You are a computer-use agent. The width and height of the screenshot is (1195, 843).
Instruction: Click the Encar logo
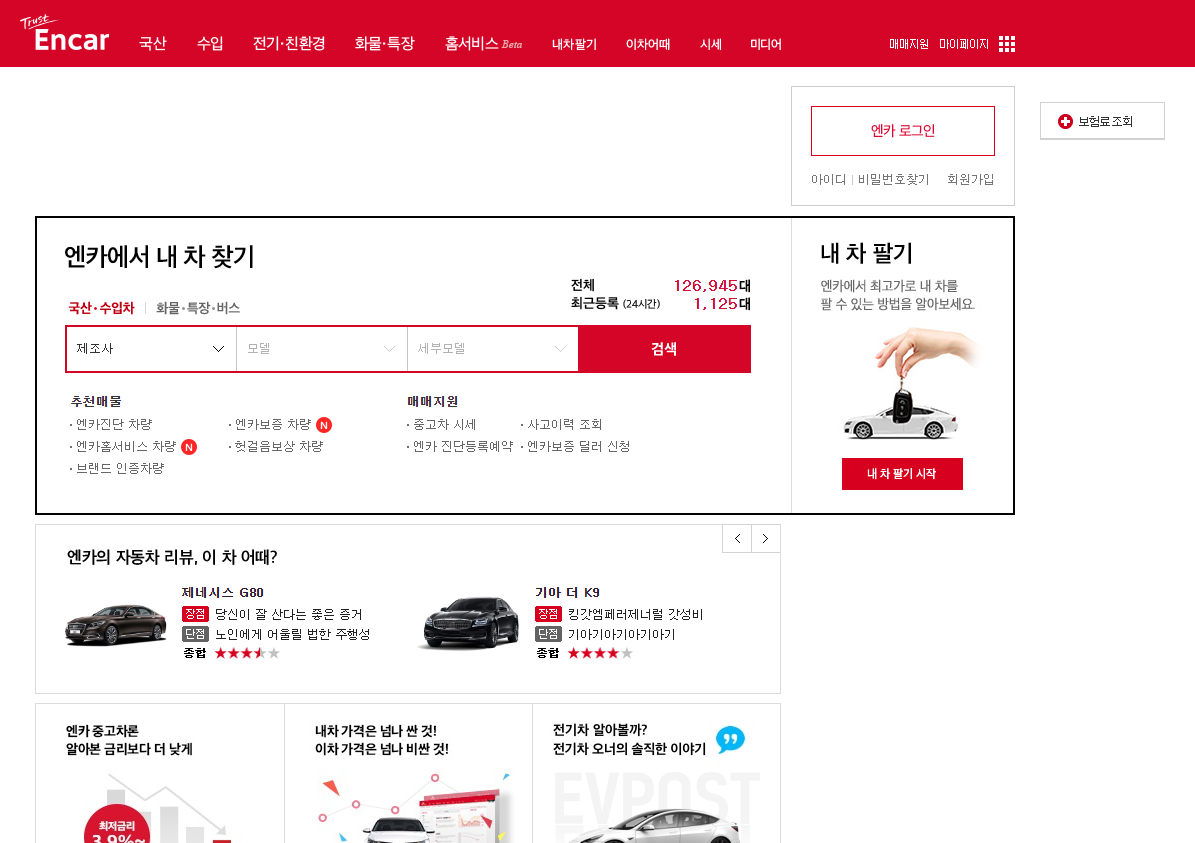(x=66, y=34)
